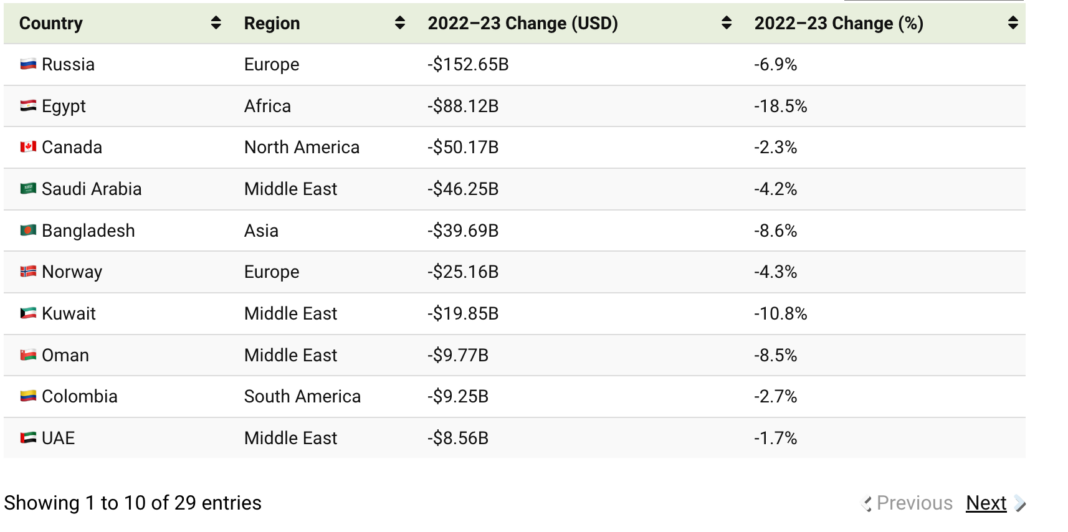Select Egypt's -18.5% change cell
This screenshot has height=532, width=1068.
780,106
